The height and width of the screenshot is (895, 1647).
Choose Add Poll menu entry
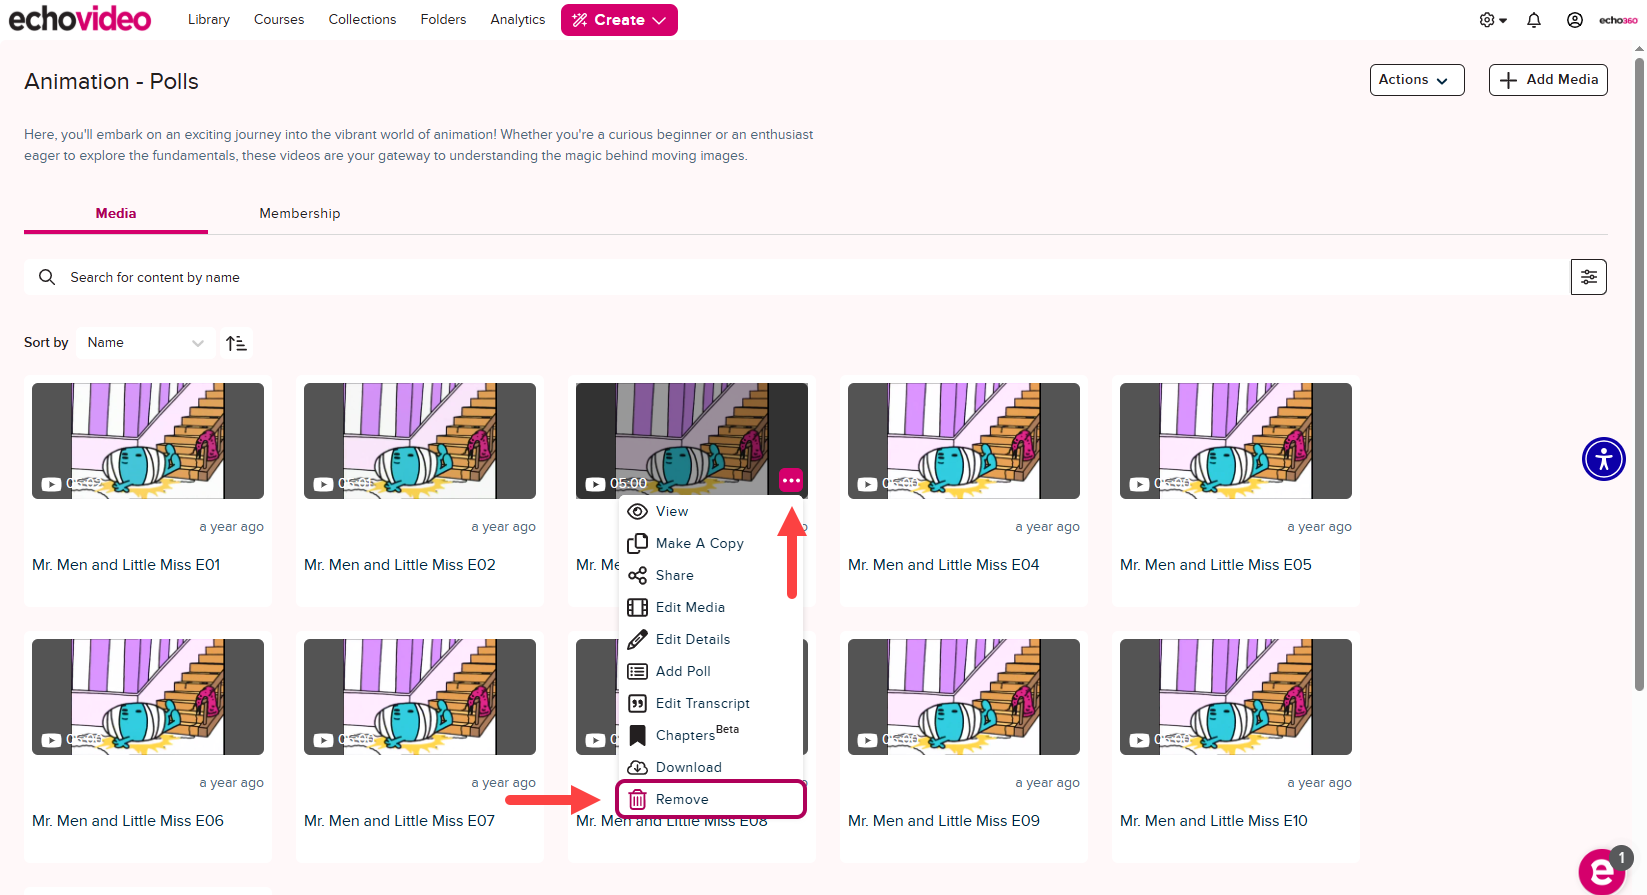coord(710,671)
